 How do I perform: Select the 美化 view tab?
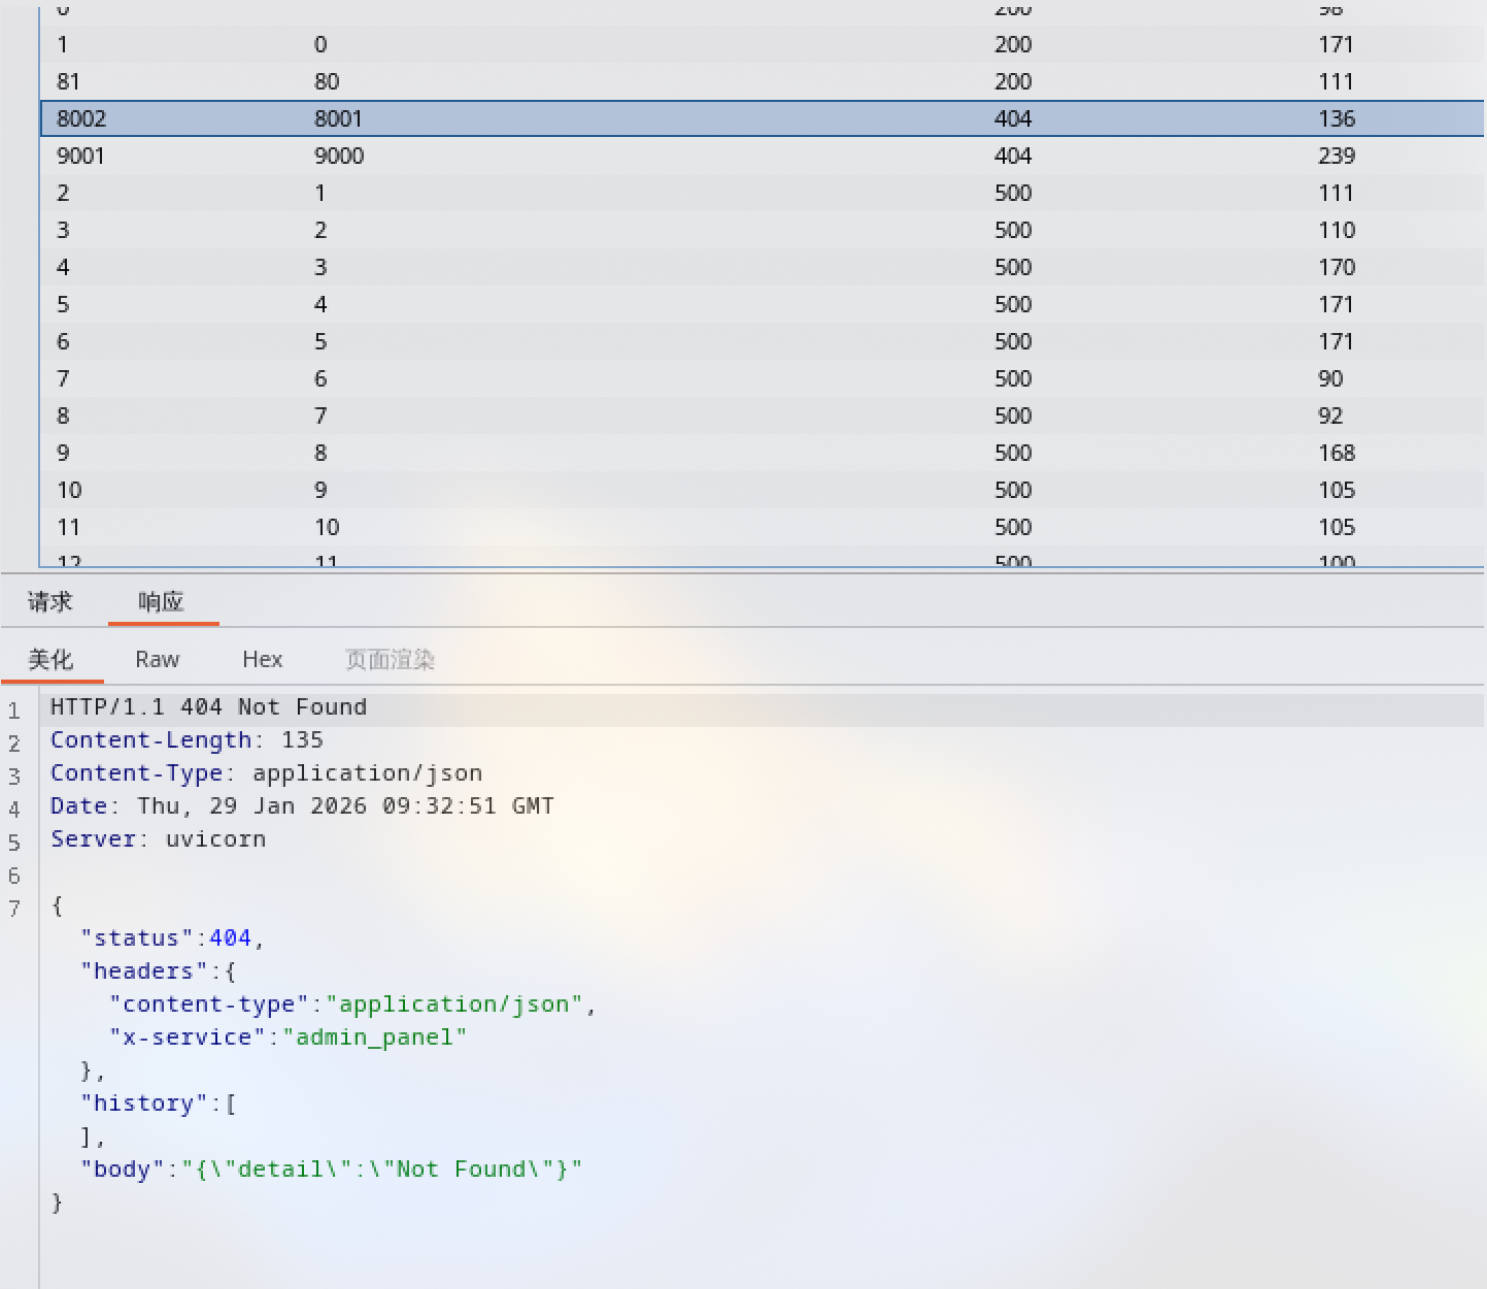[x=50, y=660]
